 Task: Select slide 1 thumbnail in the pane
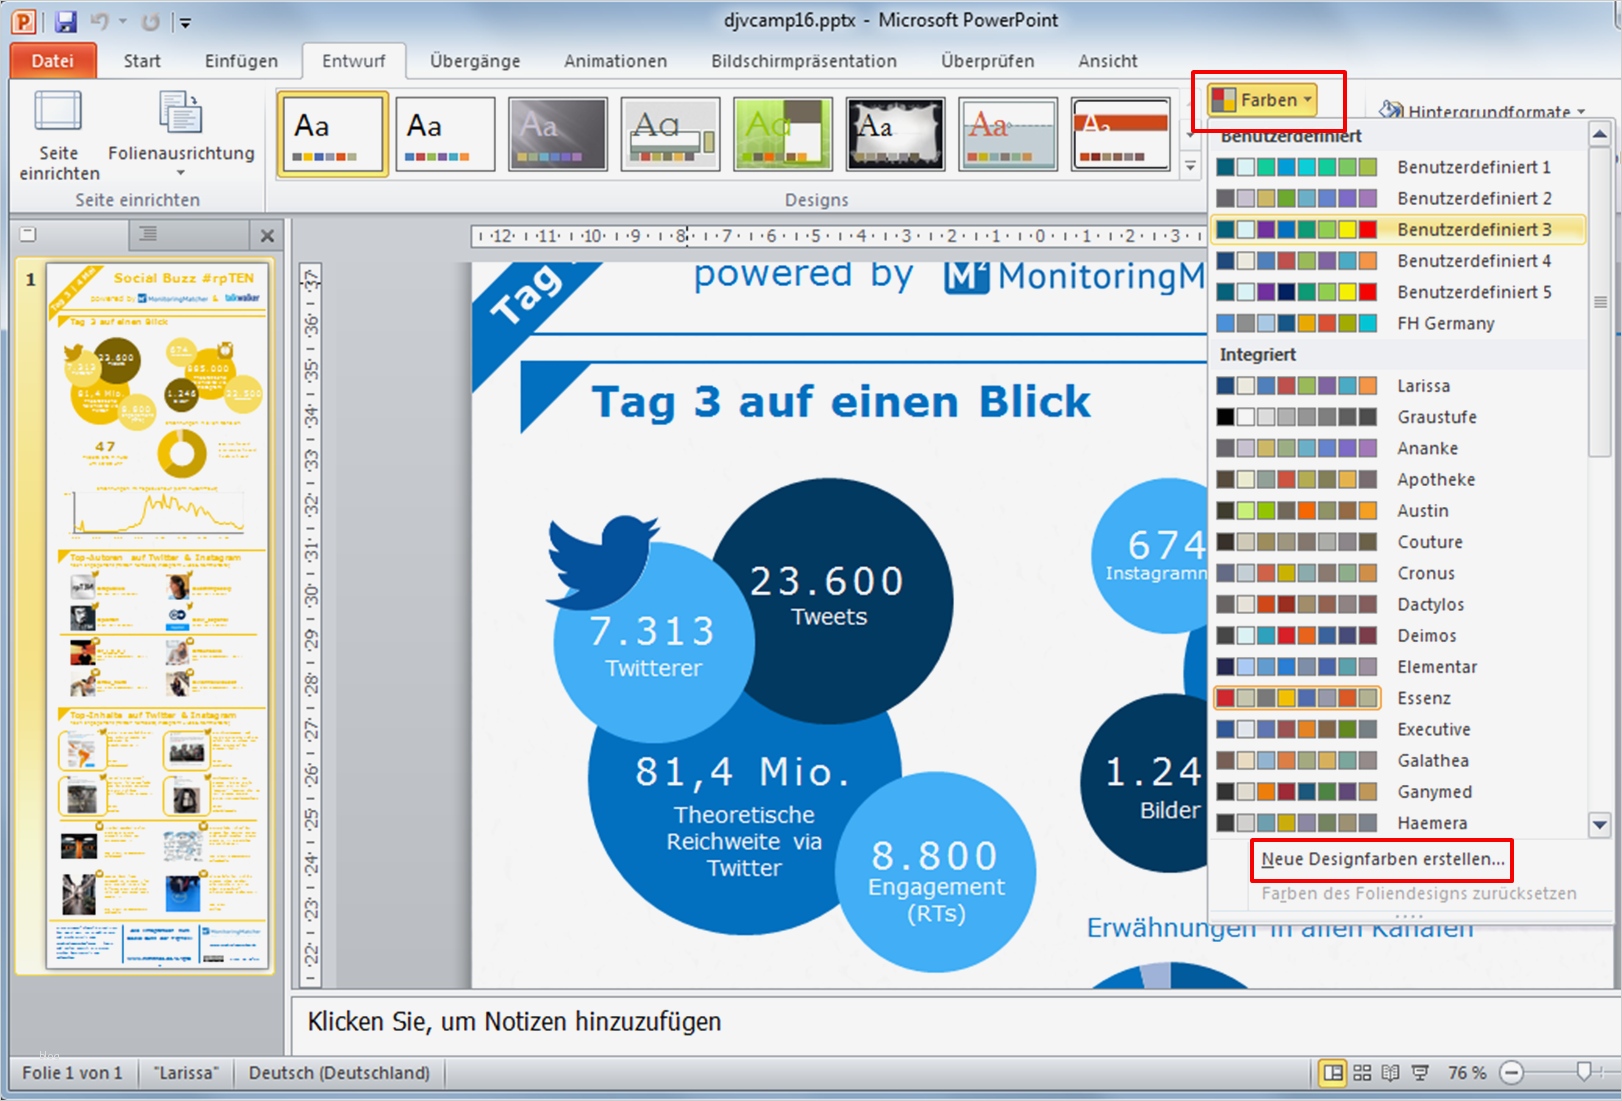click(158, 617)
